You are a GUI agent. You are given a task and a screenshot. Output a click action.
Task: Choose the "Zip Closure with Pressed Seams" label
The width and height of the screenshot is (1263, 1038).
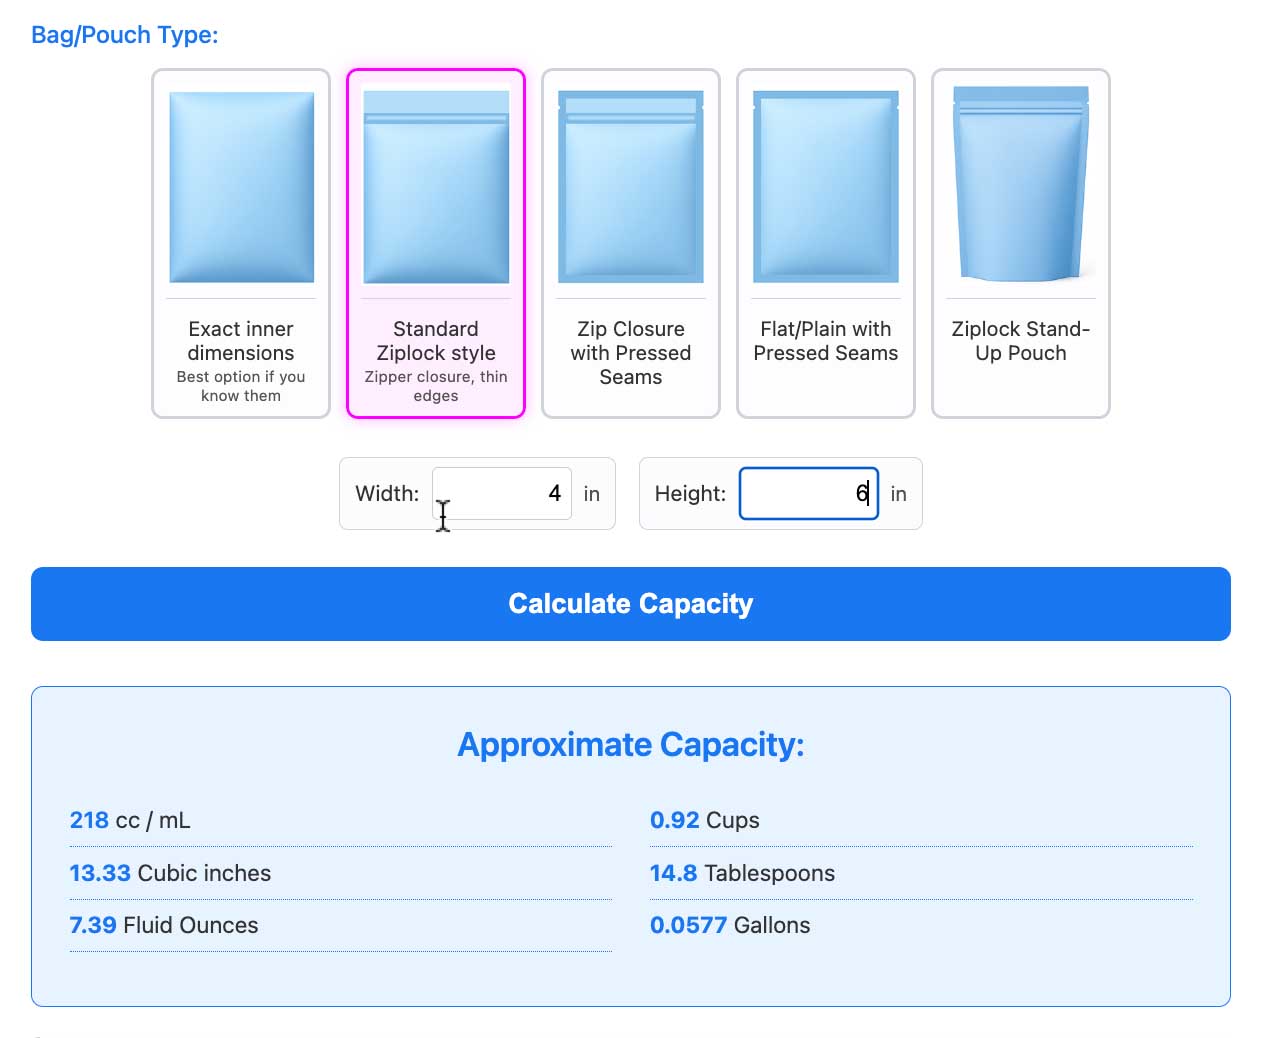tap(631, 353)
